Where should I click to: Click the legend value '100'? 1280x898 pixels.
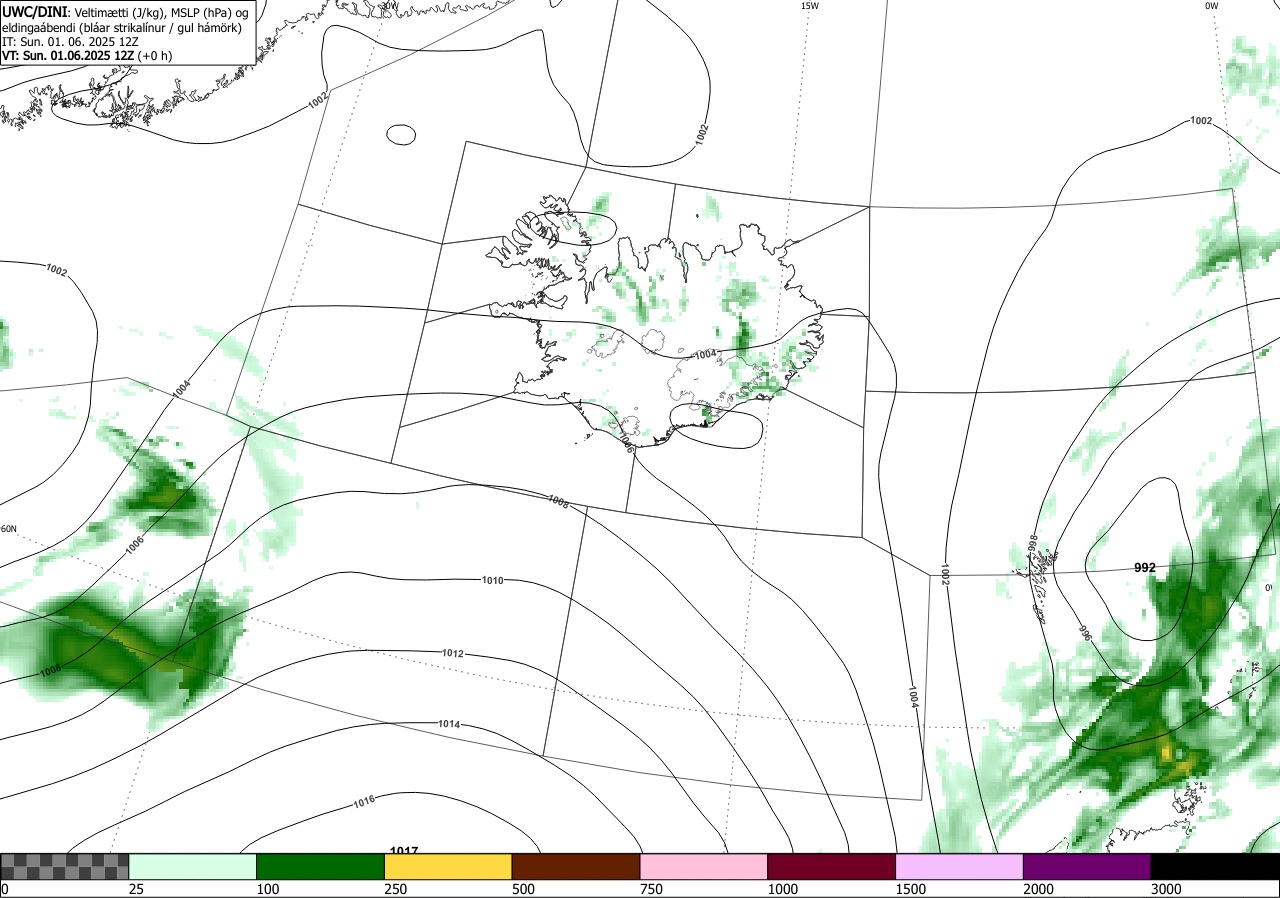[268, 889]
